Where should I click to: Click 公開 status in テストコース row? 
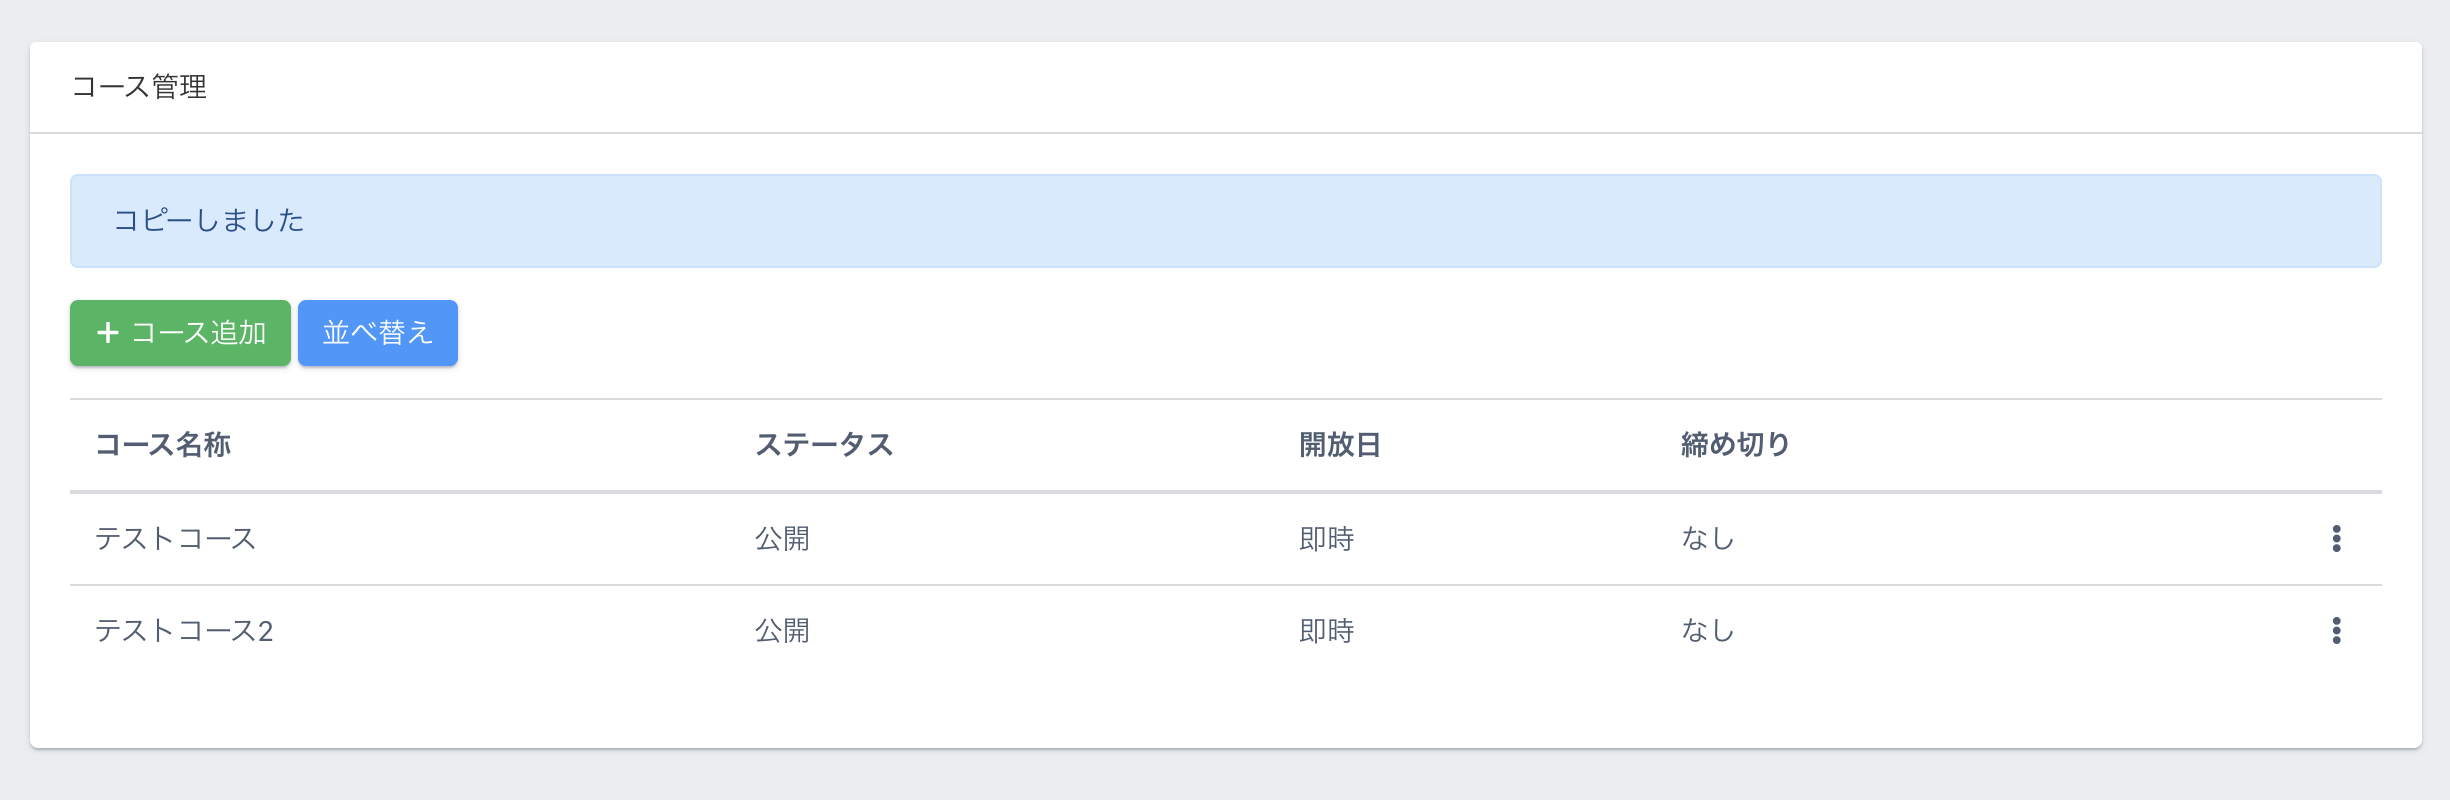(782, 539)
